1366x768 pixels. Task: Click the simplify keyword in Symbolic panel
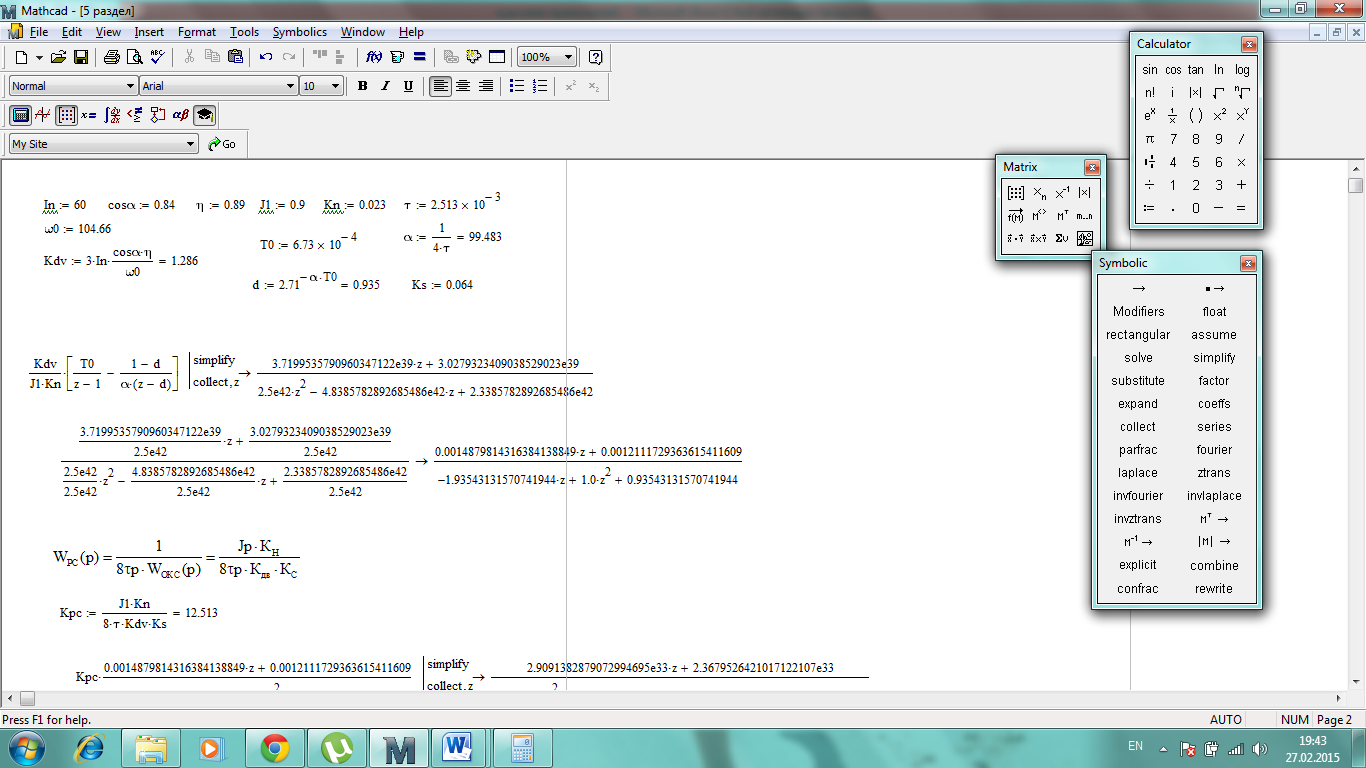[1213, 358]
